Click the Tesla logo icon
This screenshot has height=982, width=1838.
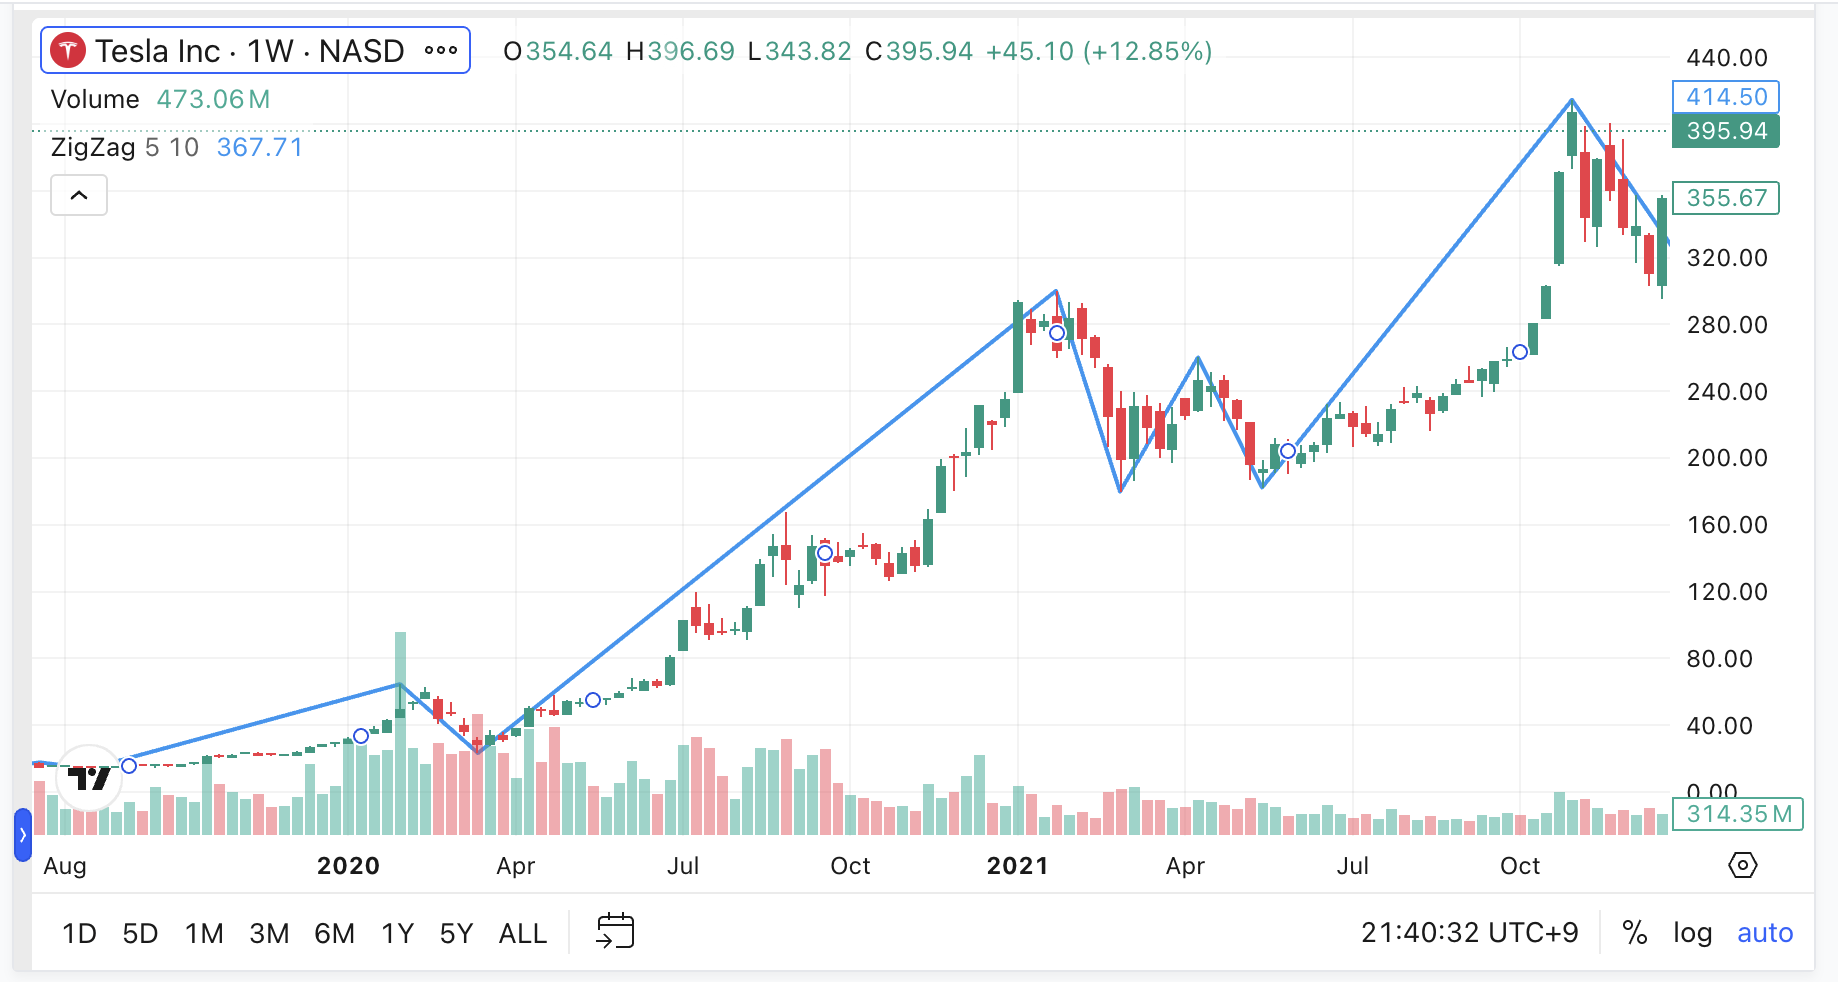coord(68,50)
